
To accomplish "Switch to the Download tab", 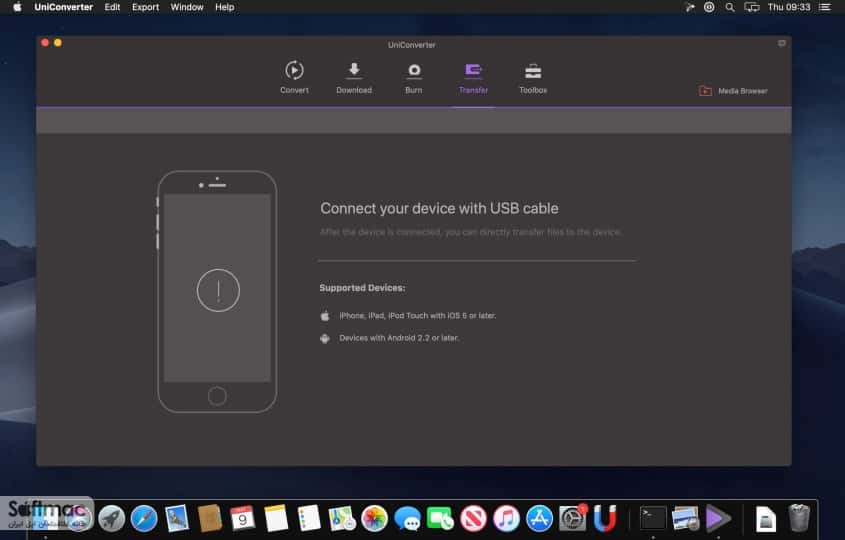I will point(354,78).
